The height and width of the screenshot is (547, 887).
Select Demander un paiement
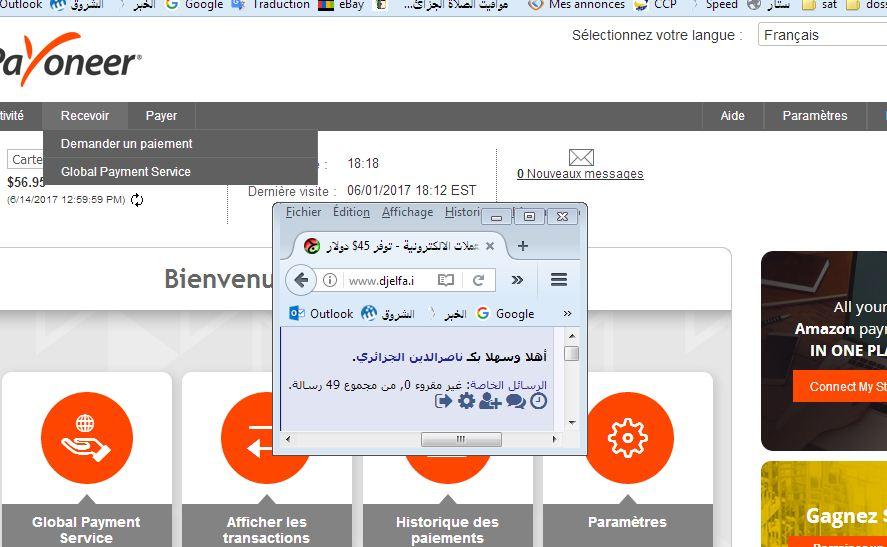point(180,144)
